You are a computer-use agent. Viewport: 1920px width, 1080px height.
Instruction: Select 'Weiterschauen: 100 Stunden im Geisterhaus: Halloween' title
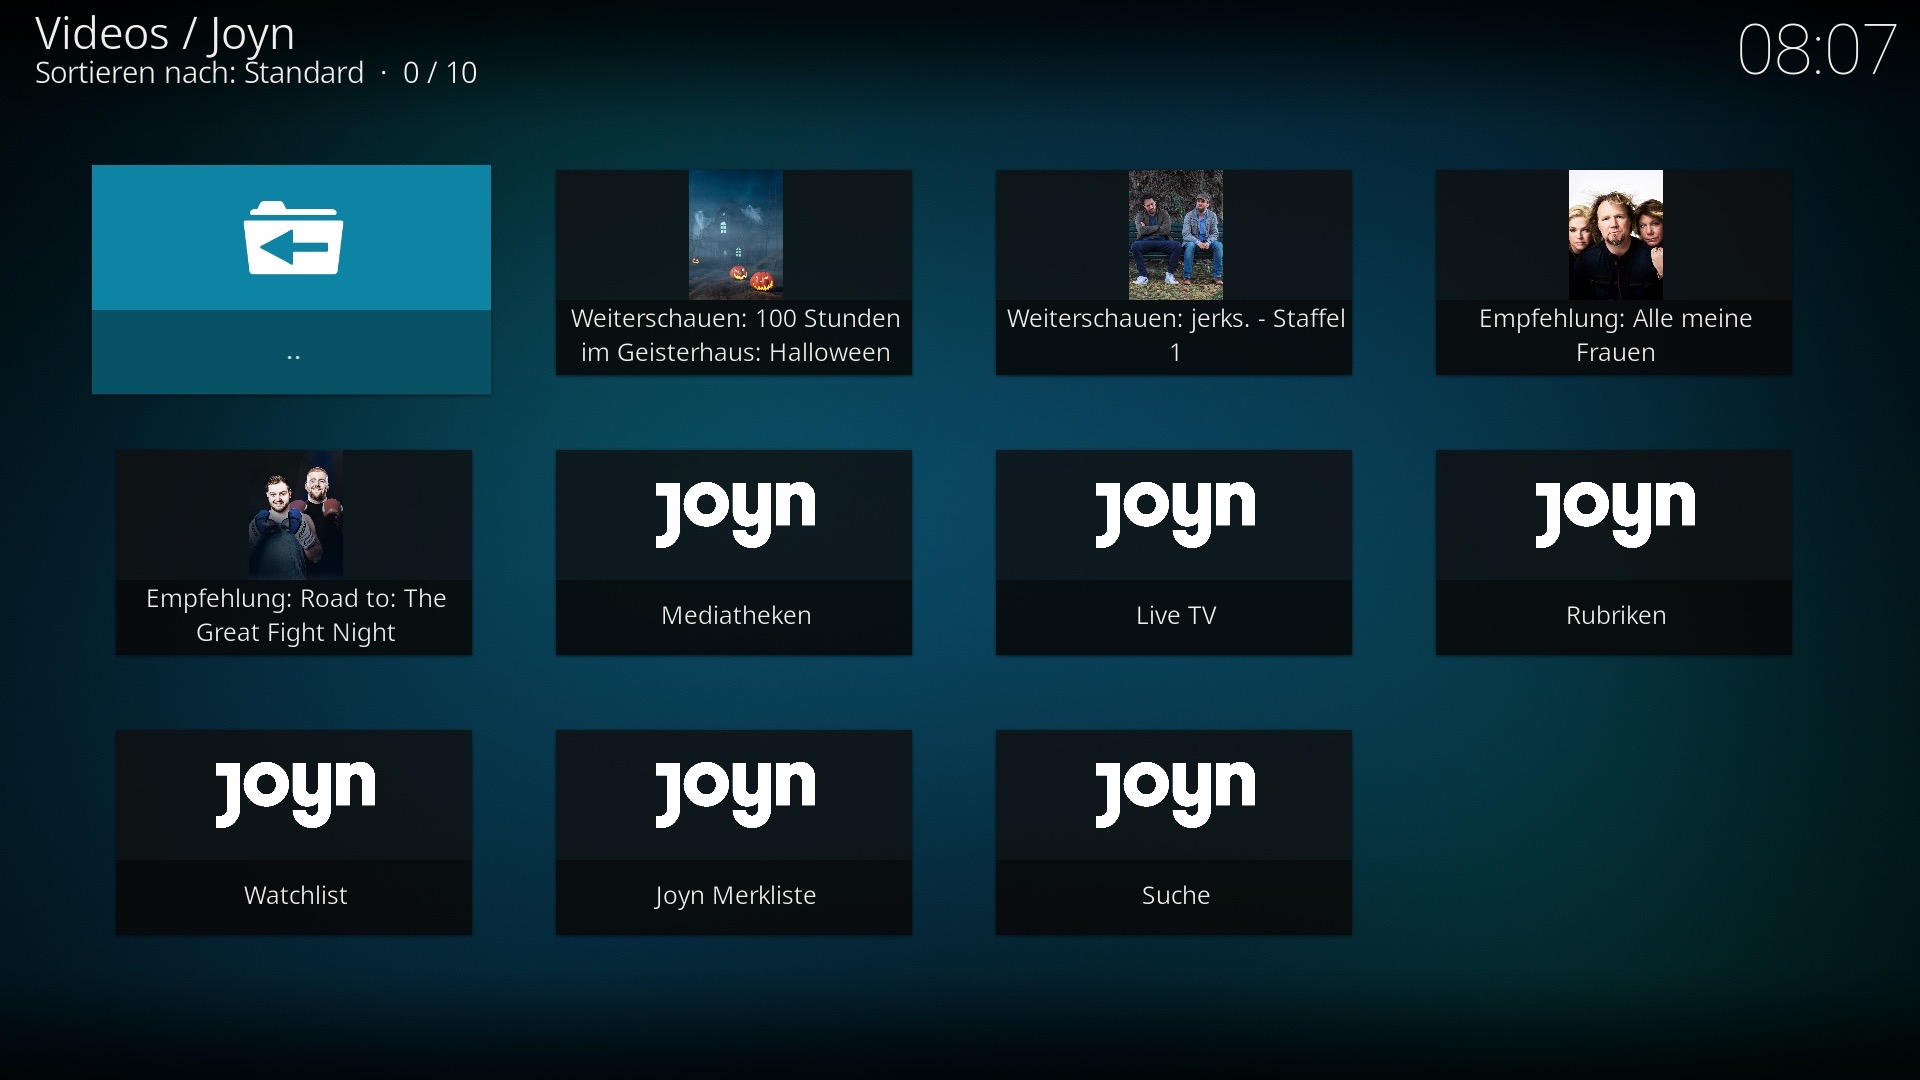(736, 335)
